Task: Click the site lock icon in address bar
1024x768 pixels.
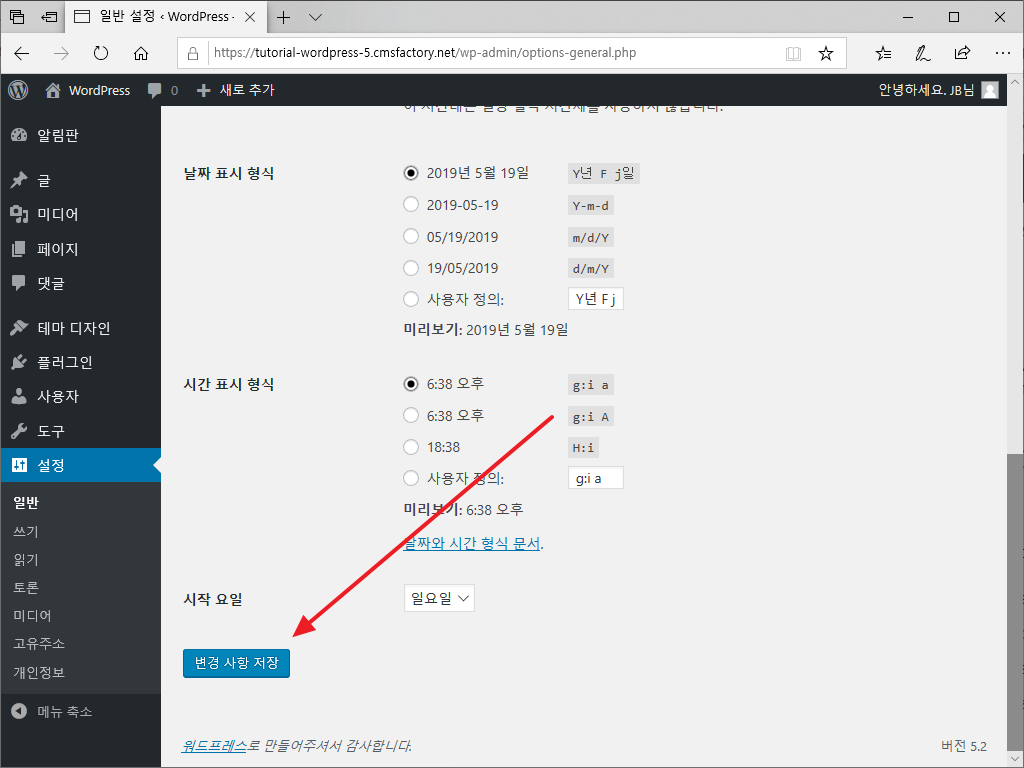Action: pyautogui.click(x=193, y=54)
